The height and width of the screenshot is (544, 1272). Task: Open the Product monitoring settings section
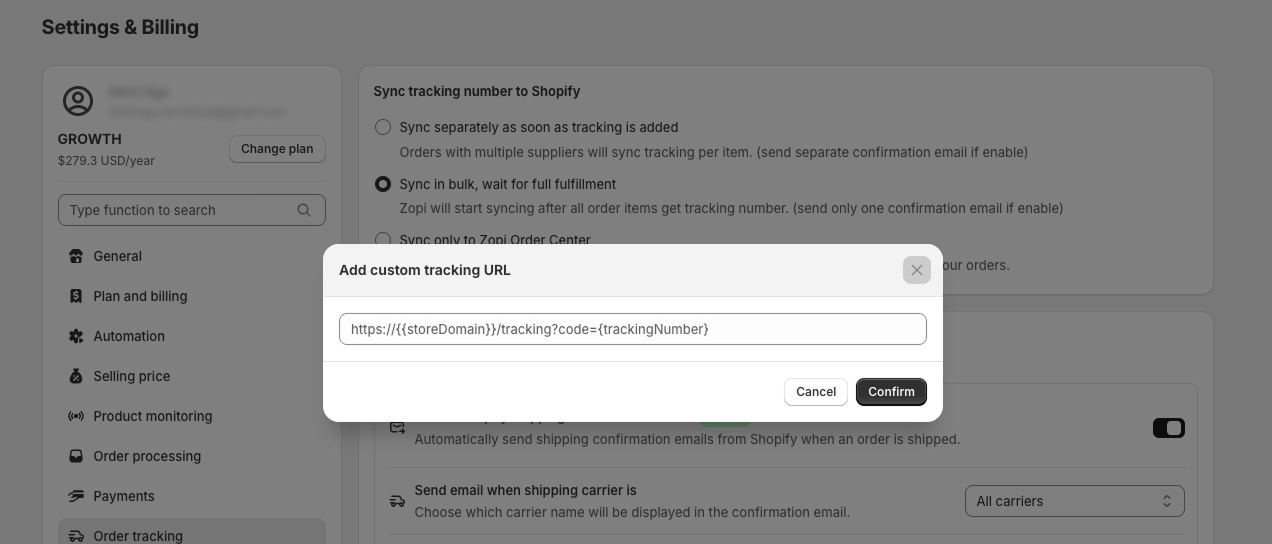(152, 416)
